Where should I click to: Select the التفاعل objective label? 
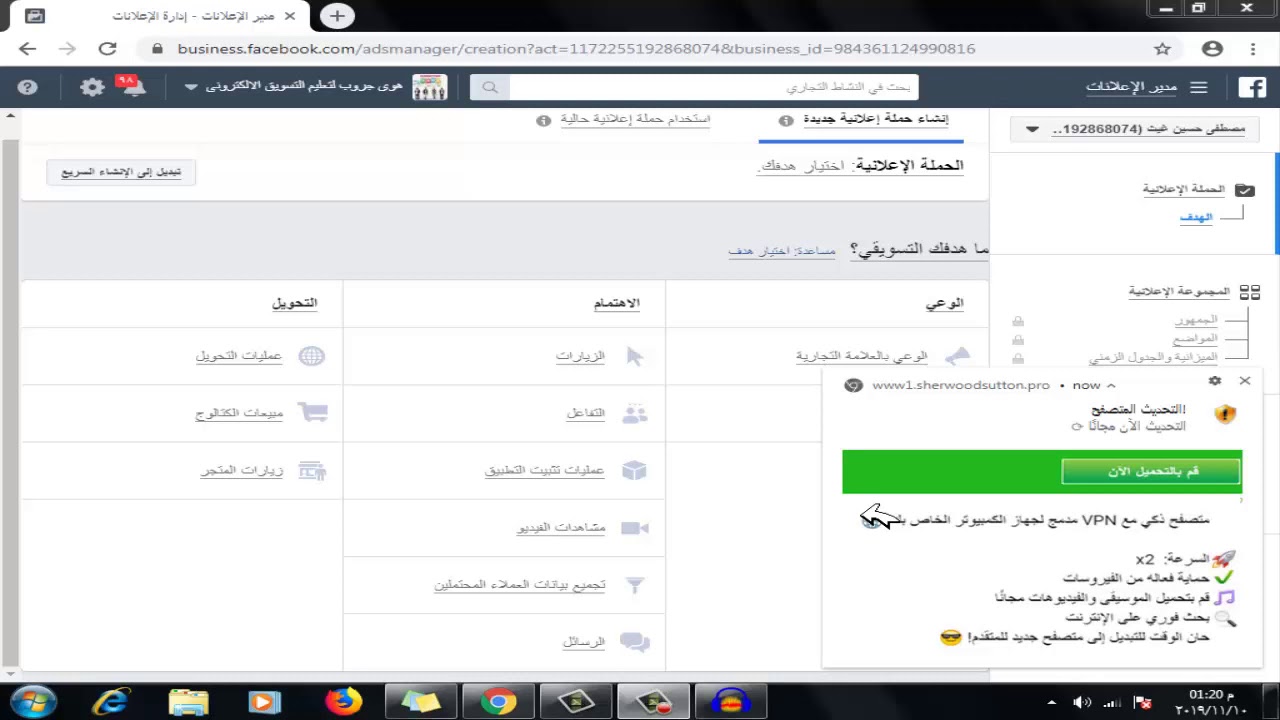tap(585, 413)
